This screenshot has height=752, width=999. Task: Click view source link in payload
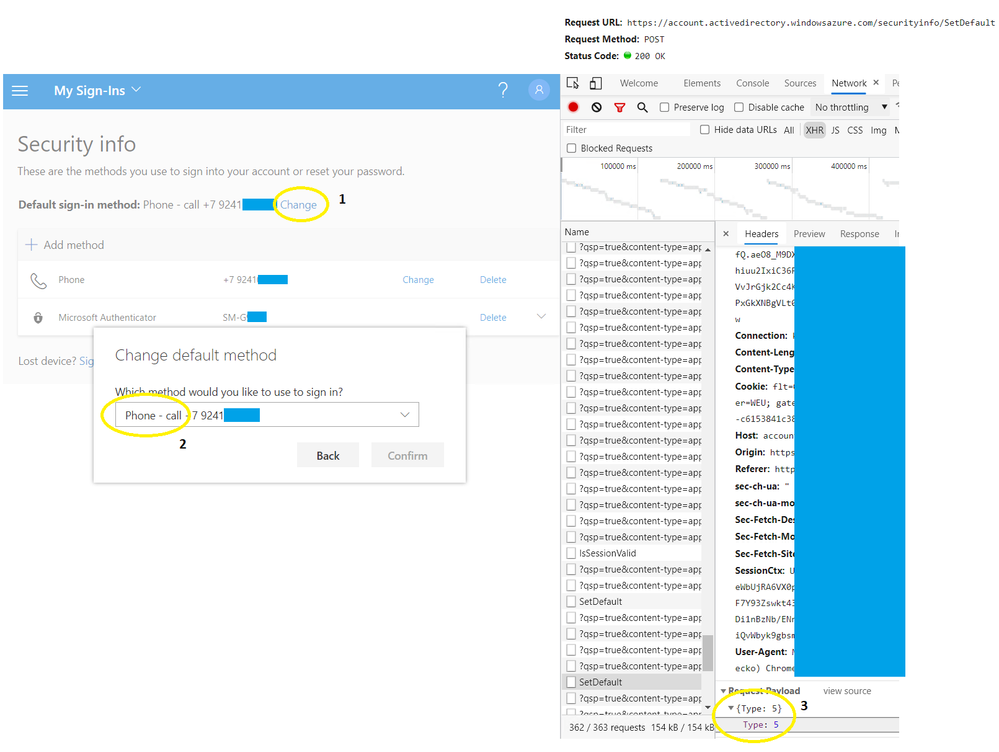(847, 691)
